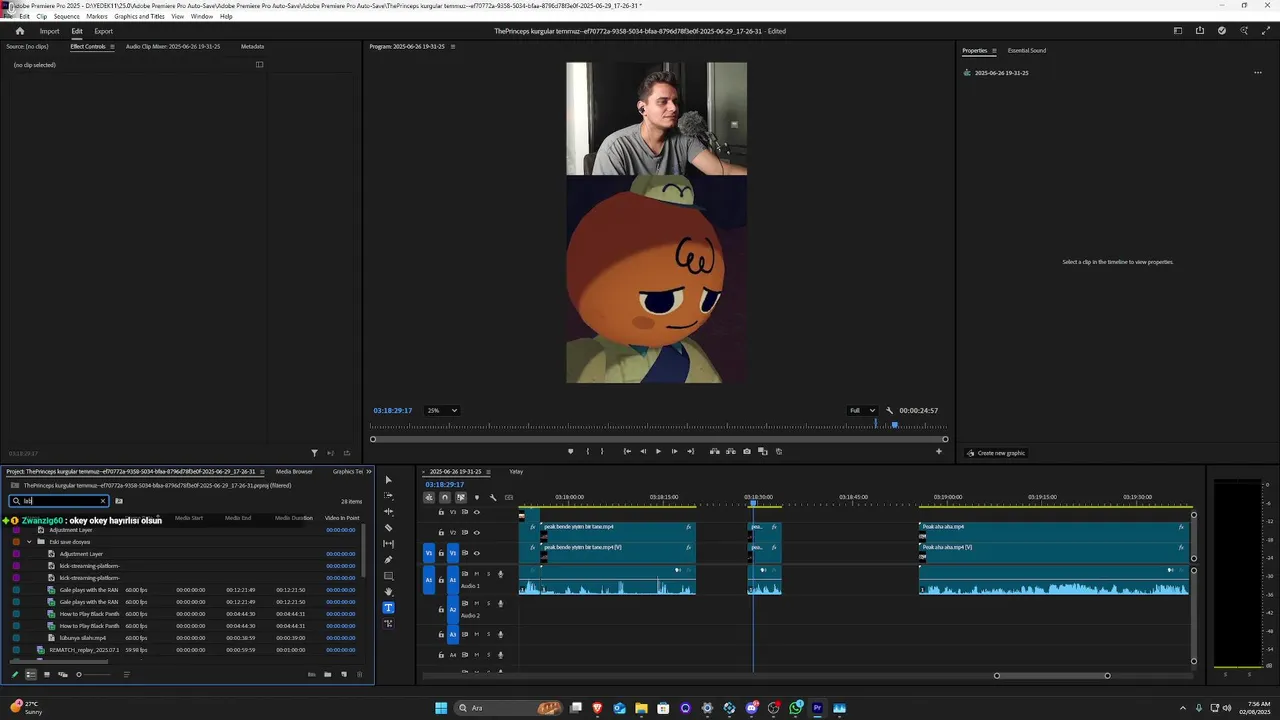
Task: Open sort icons menu in Project panel
Action: (x=126, y=675)
